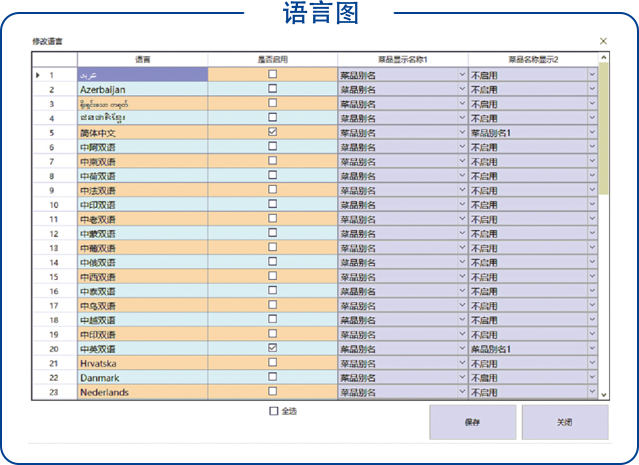Enable the Nederlands language checkbox

(x=273, y=391)
